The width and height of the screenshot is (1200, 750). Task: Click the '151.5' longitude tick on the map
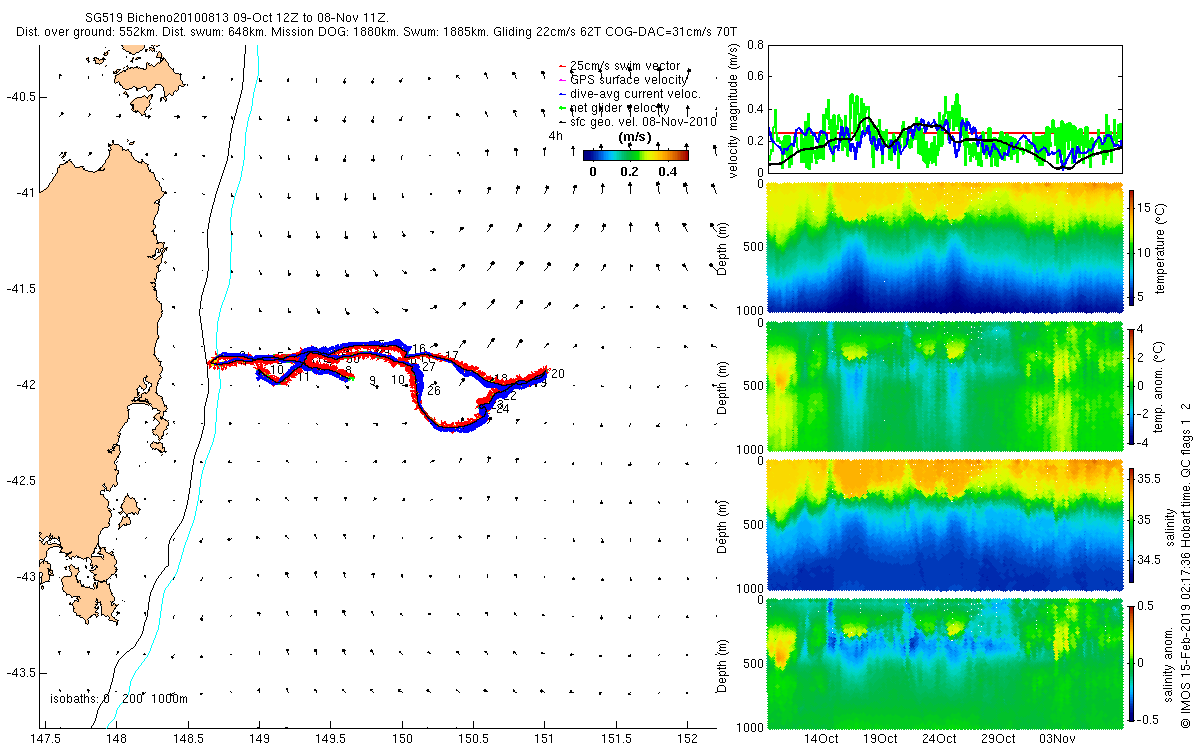616,738
